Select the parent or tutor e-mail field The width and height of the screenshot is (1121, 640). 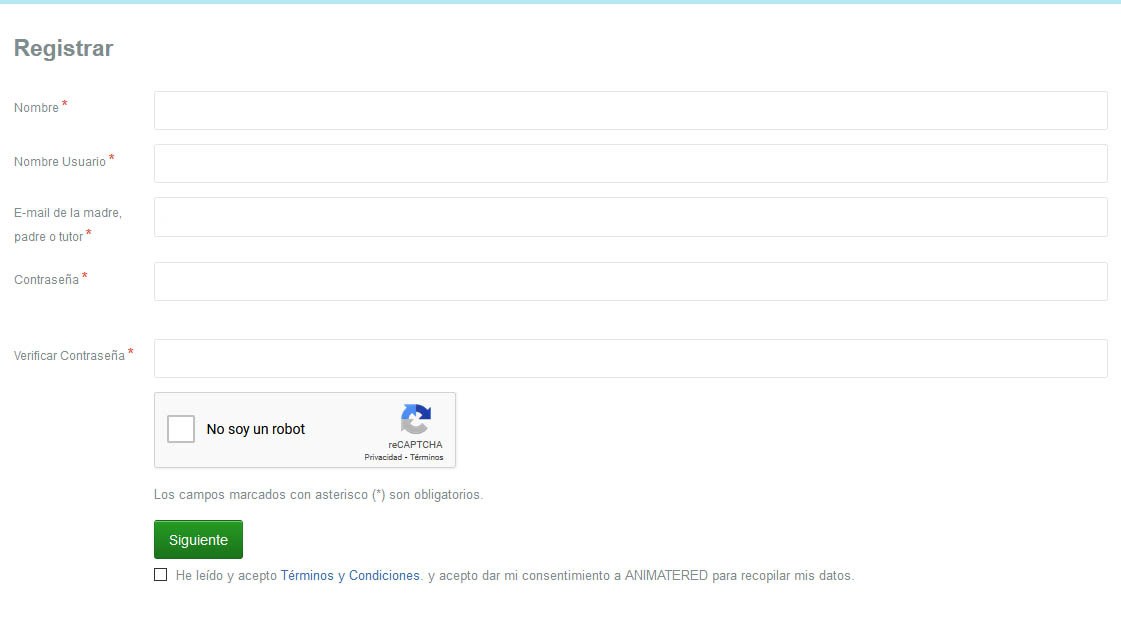[x=630, y=217]
